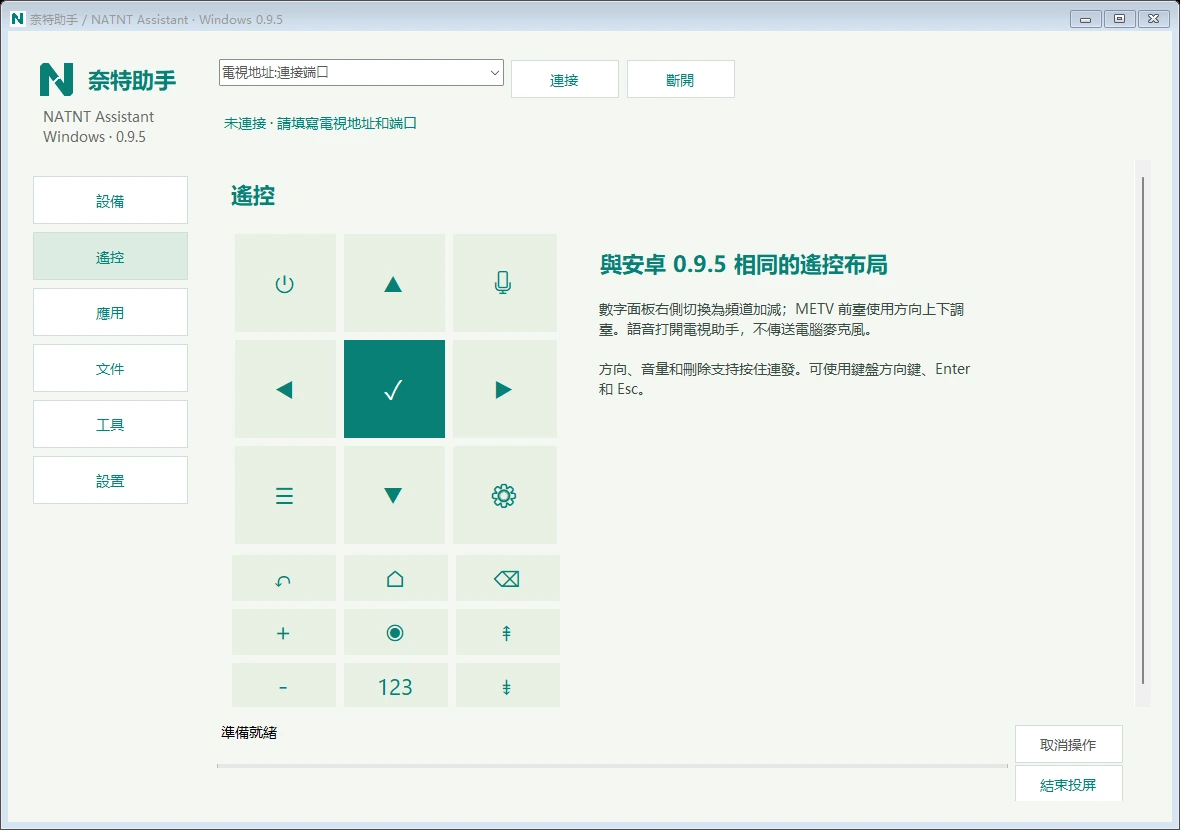Click the left arrow direction key
Viewport: 1180px width, 830px height.
tap(285, 389)
